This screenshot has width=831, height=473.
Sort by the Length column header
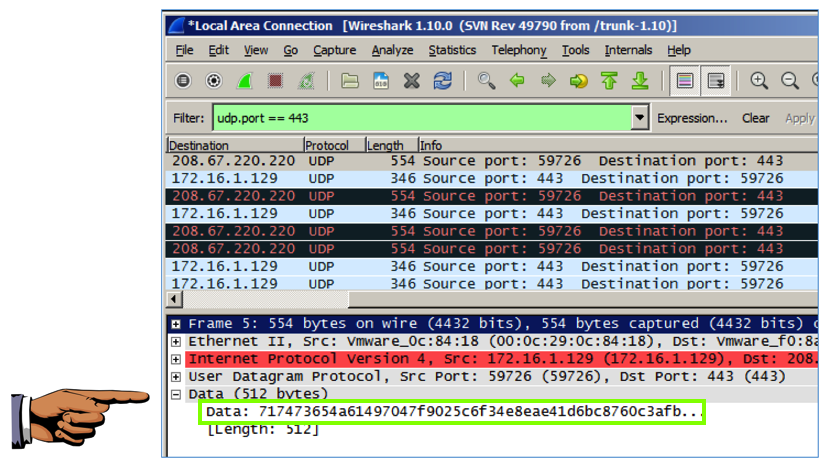392,145
